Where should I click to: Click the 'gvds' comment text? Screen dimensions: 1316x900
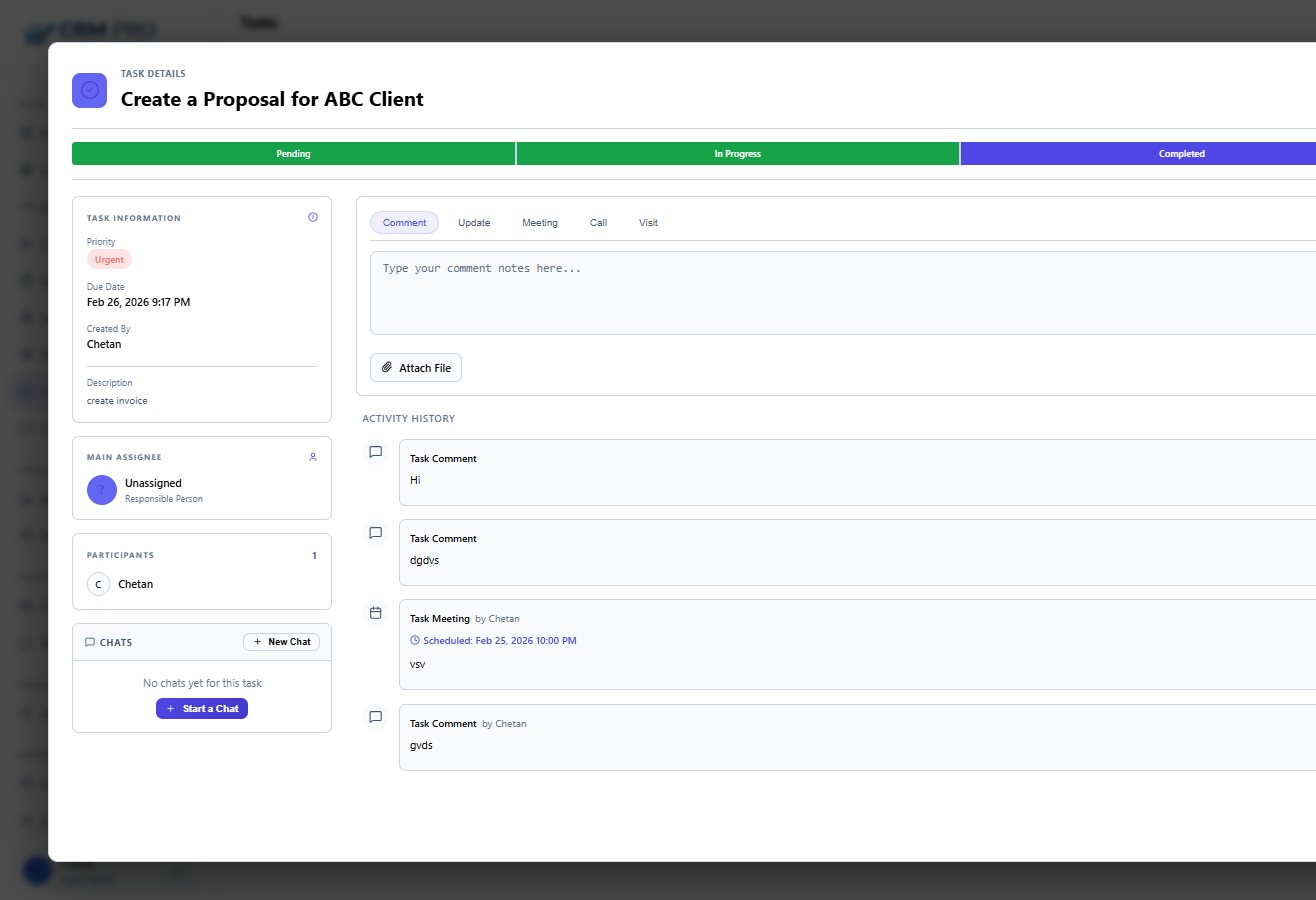421,745
